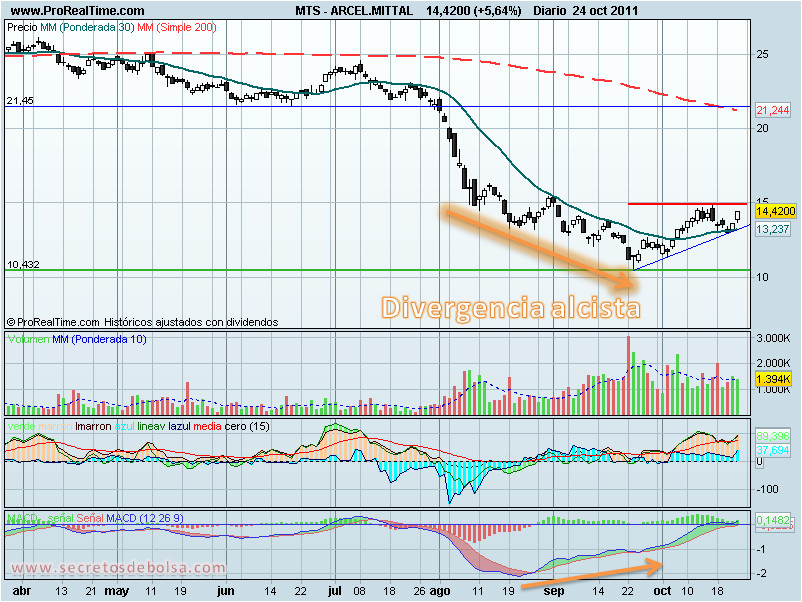Viewport: 802px width, 602px height.
Task: Click the yellow 1.394K volume value box
Action: tap(773, 379)
